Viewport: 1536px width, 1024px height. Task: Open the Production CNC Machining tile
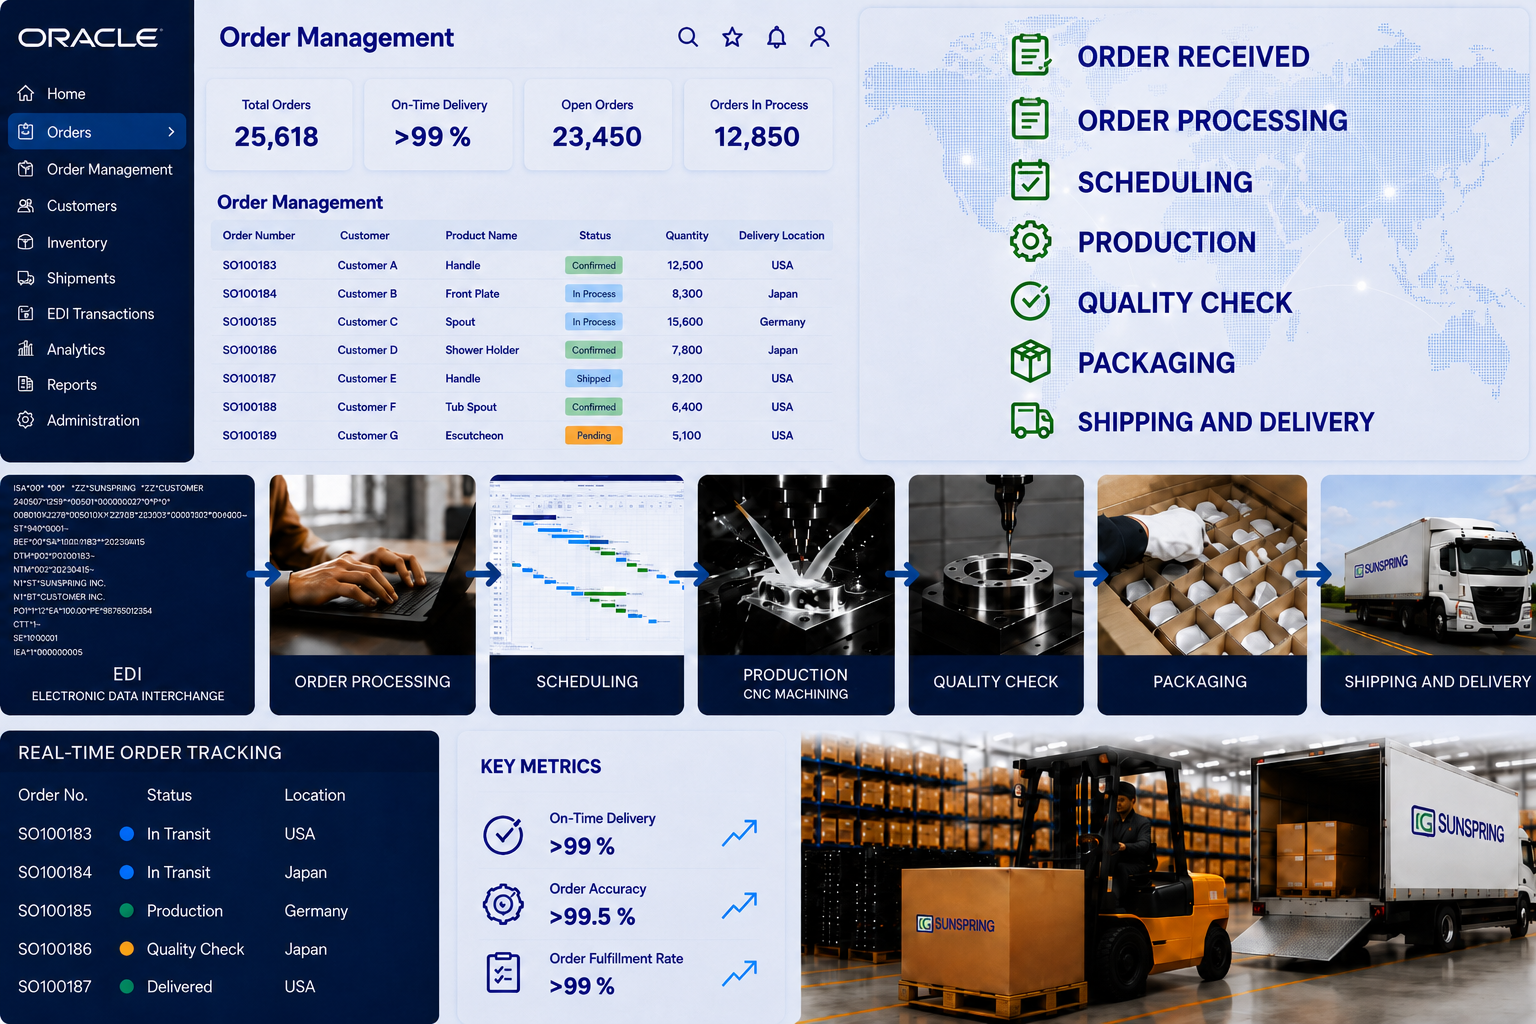coord(796,595)
